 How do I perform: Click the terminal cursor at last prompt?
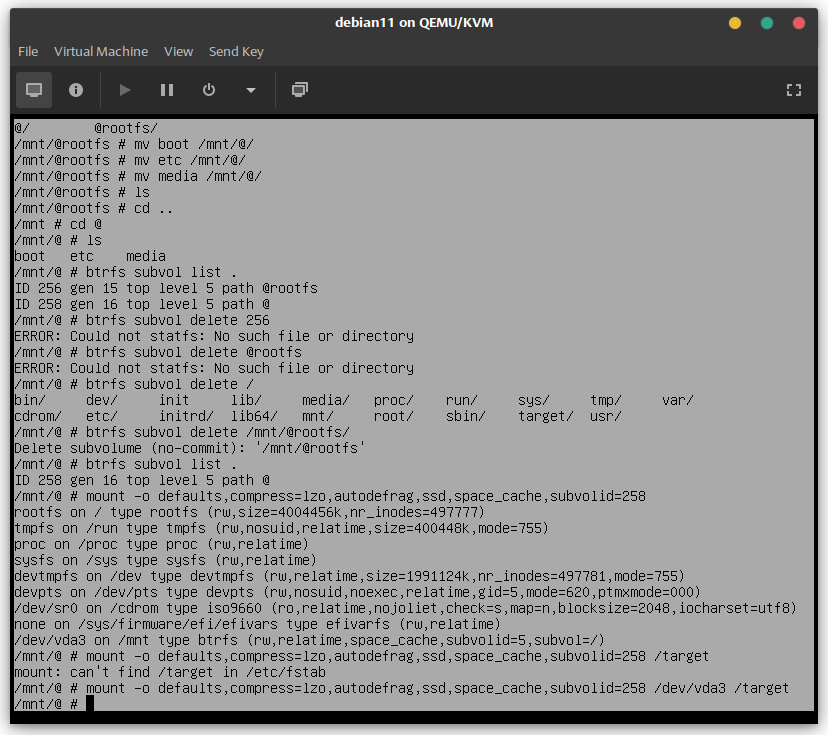coord(89,704)
